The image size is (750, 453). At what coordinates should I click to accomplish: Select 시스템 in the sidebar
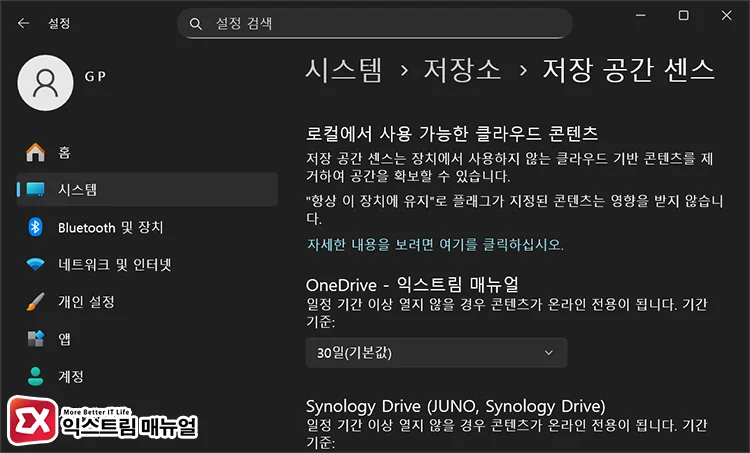pyautogui.click(x=147, y=189)
